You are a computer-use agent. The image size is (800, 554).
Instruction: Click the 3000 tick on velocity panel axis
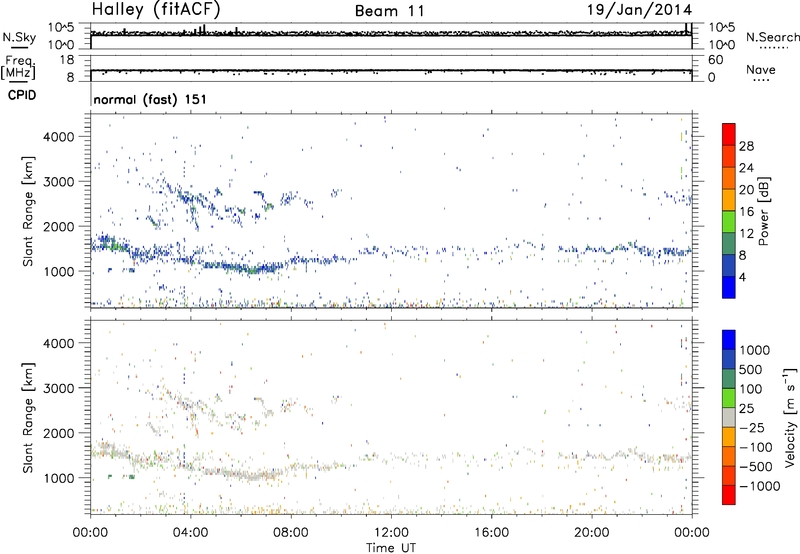(58, 388)
